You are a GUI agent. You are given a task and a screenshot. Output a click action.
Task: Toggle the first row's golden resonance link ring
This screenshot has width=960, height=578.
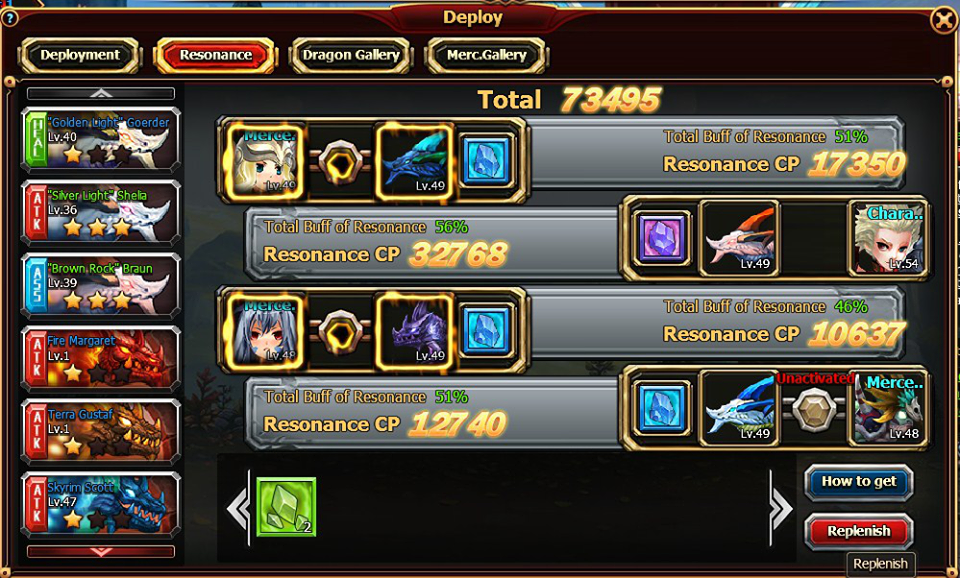[x=340, y=162]
